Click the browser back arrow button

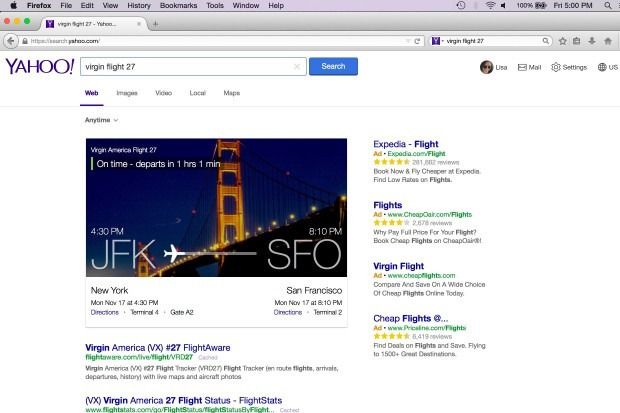pos(11,41)
